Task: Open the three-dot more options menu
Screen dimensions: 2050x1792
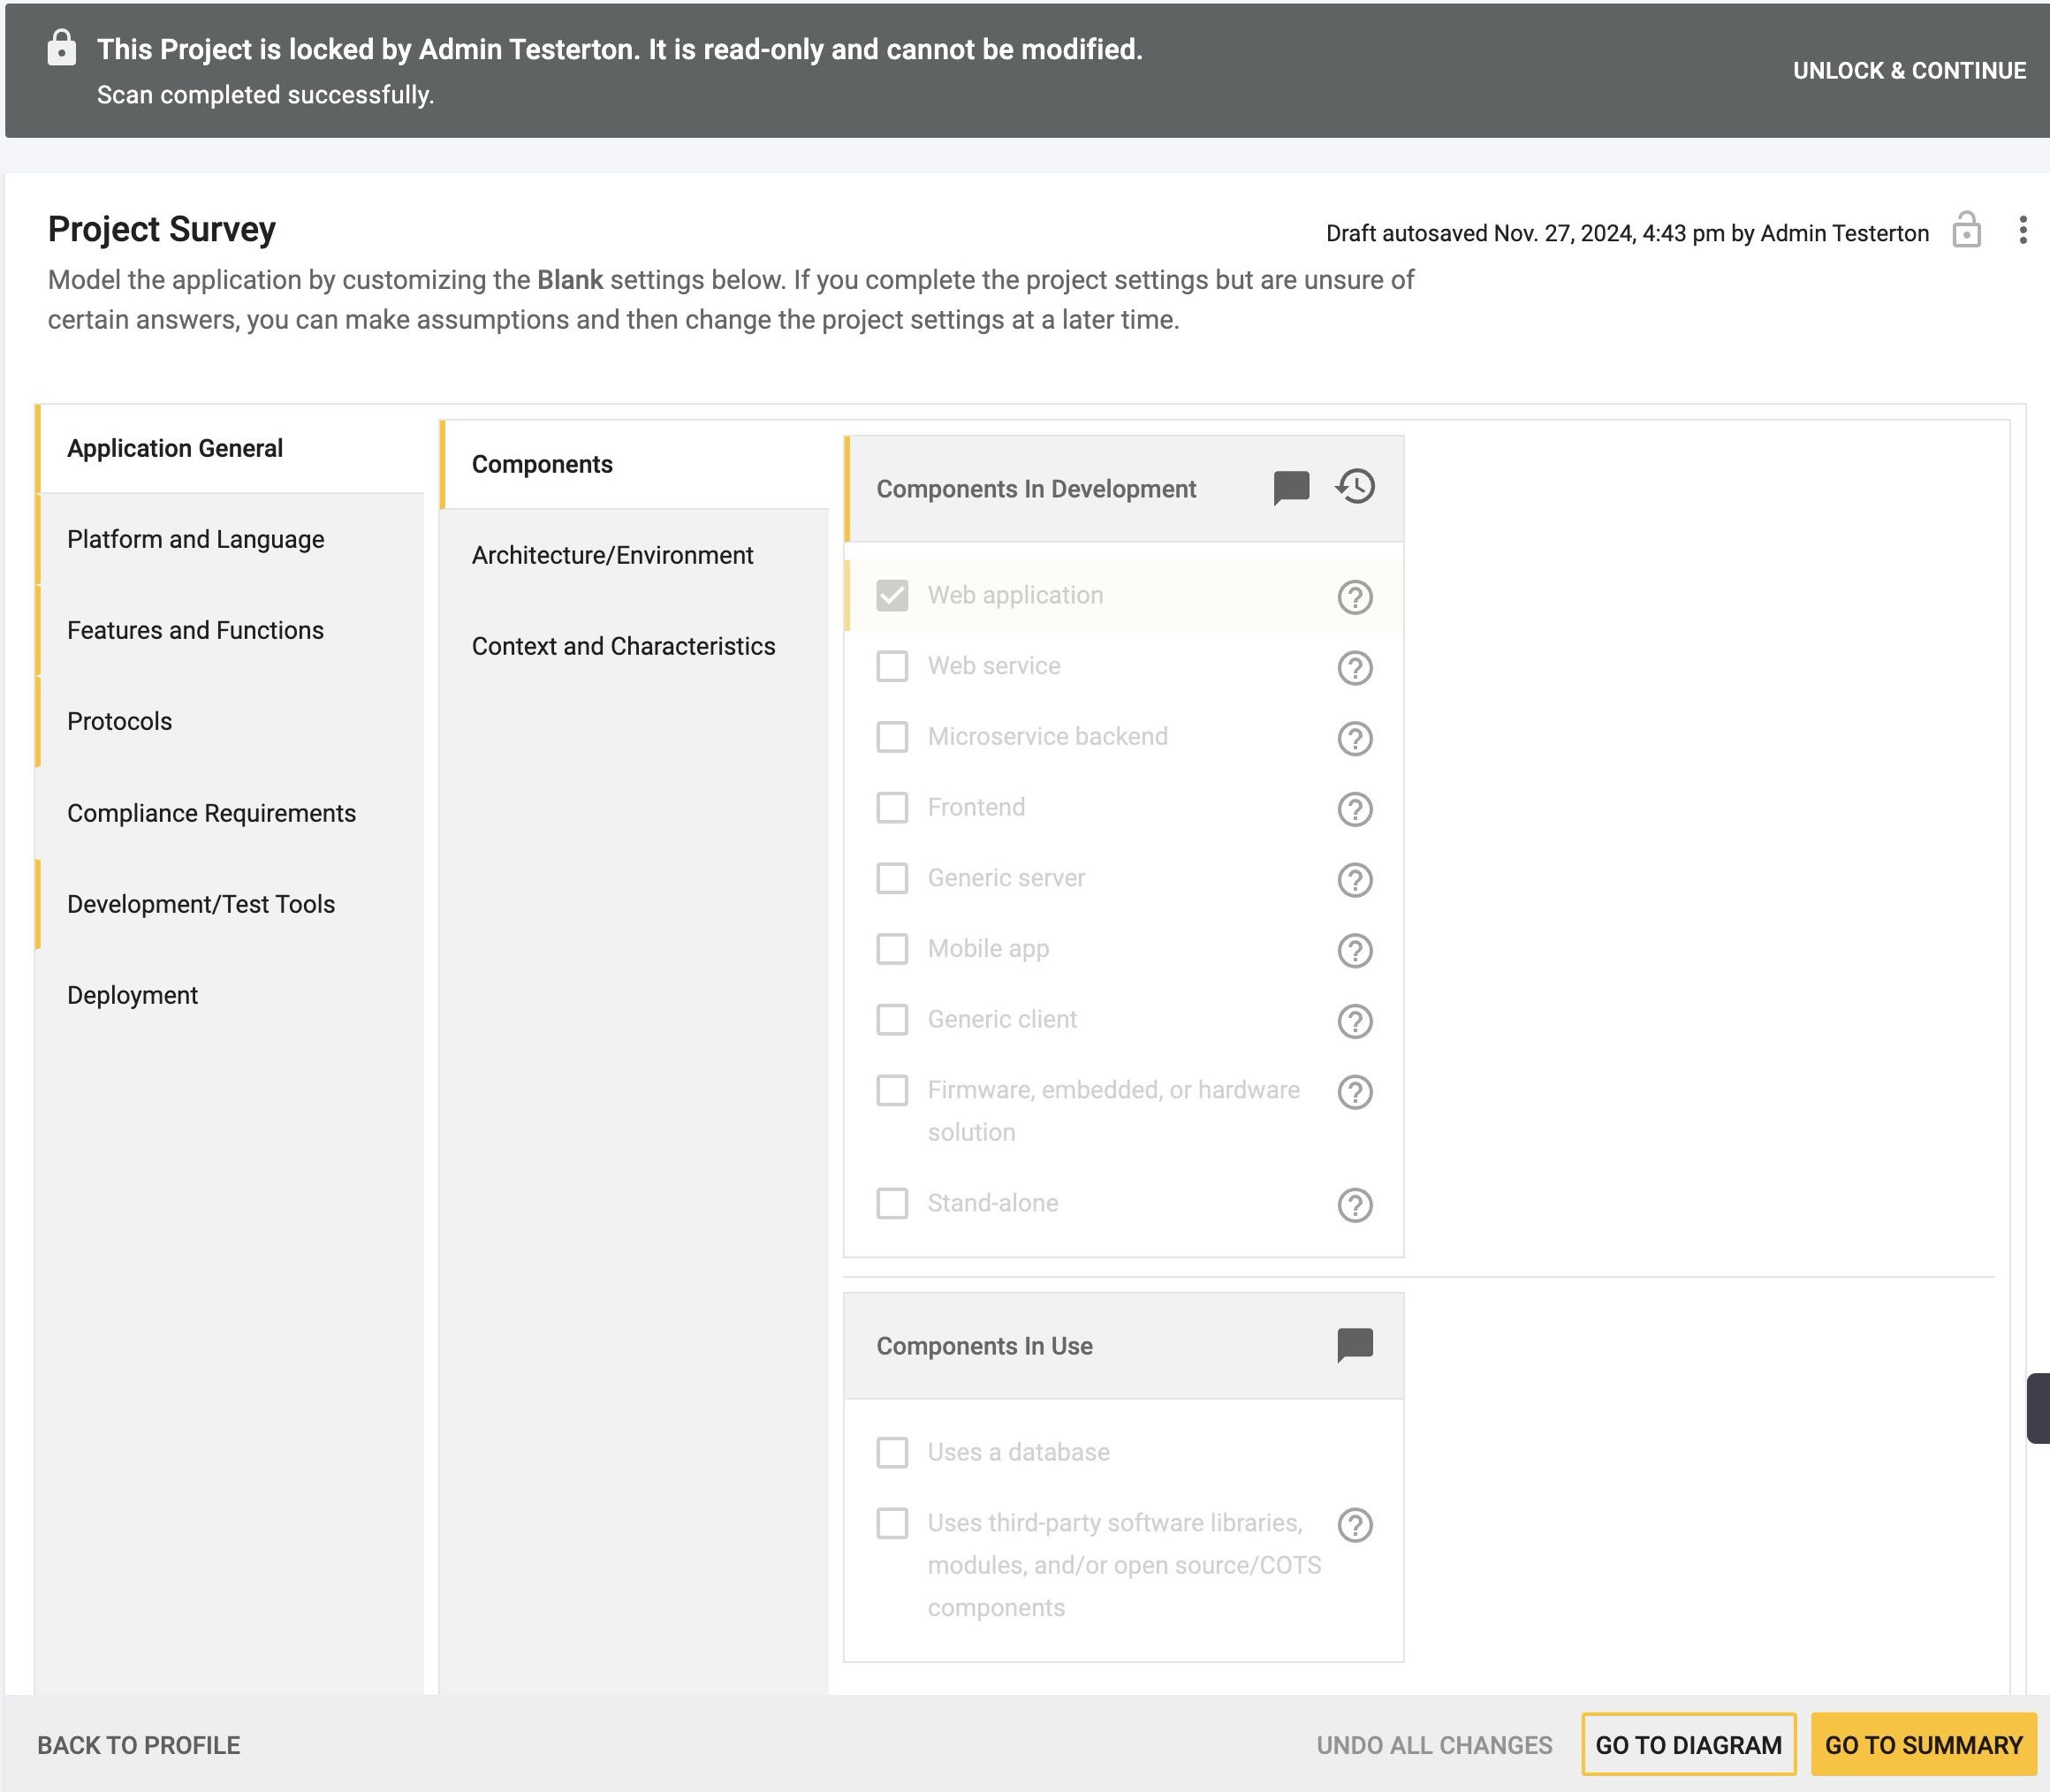Action: point(2022,231)
